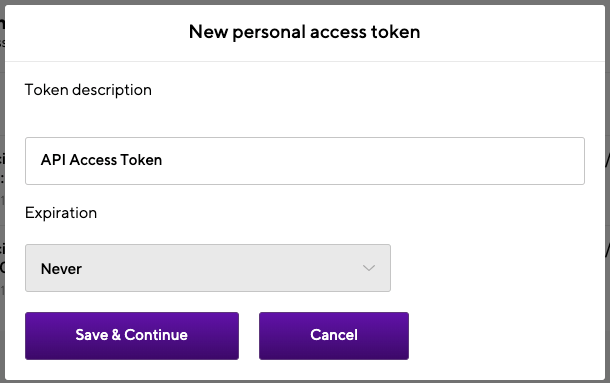This screenshot has height=383, width=610.
Task: Click the word 'Token' in the description field
Action: (141, 160)
